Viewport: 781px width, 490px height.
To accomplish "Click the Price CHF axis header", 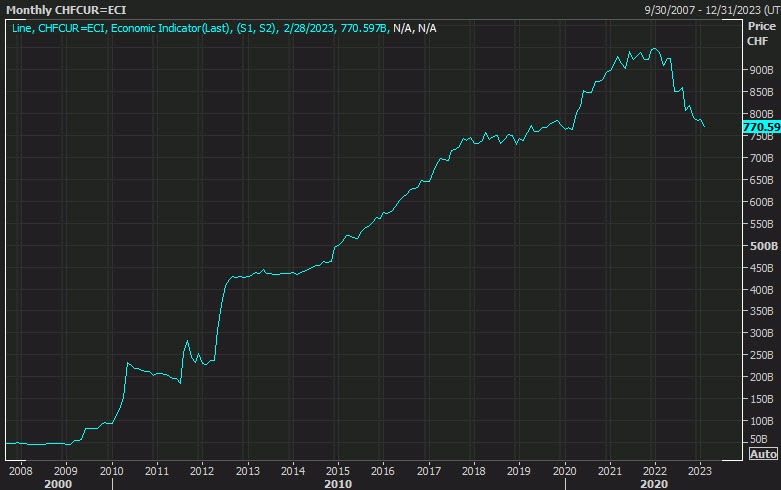I will tap(760, 34).
